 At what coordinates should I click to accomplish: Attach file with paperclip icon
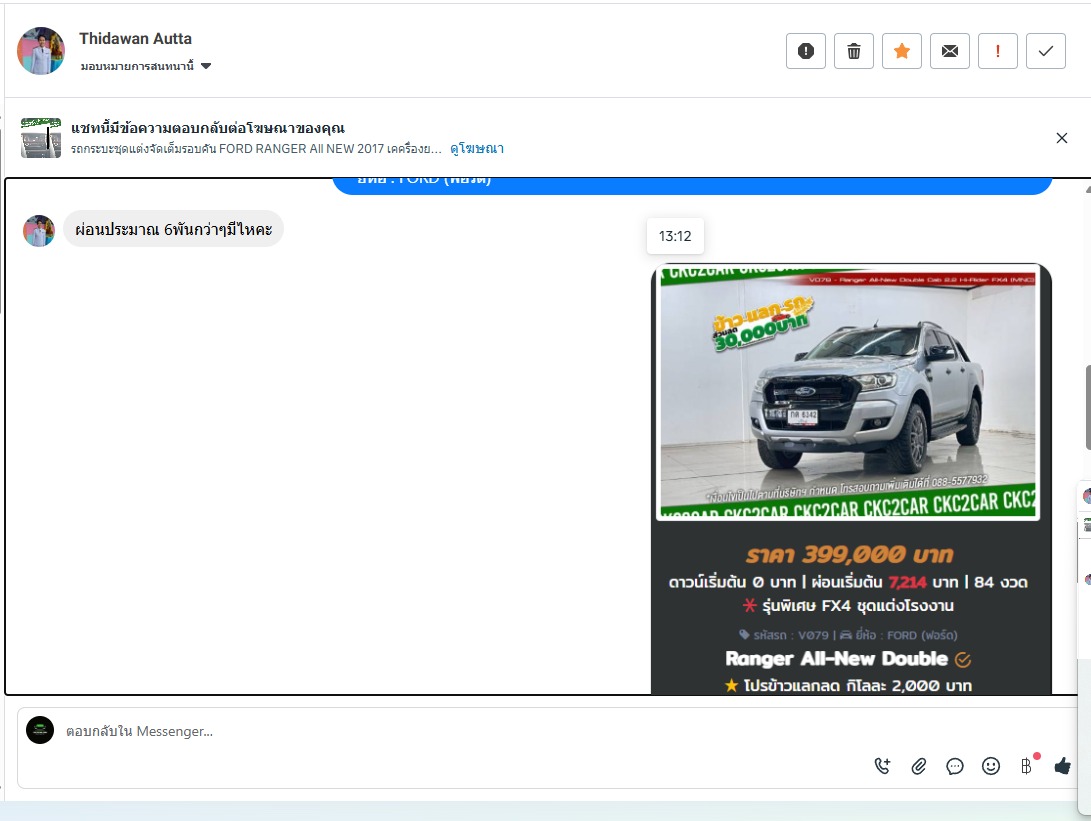tap(918, 766)
